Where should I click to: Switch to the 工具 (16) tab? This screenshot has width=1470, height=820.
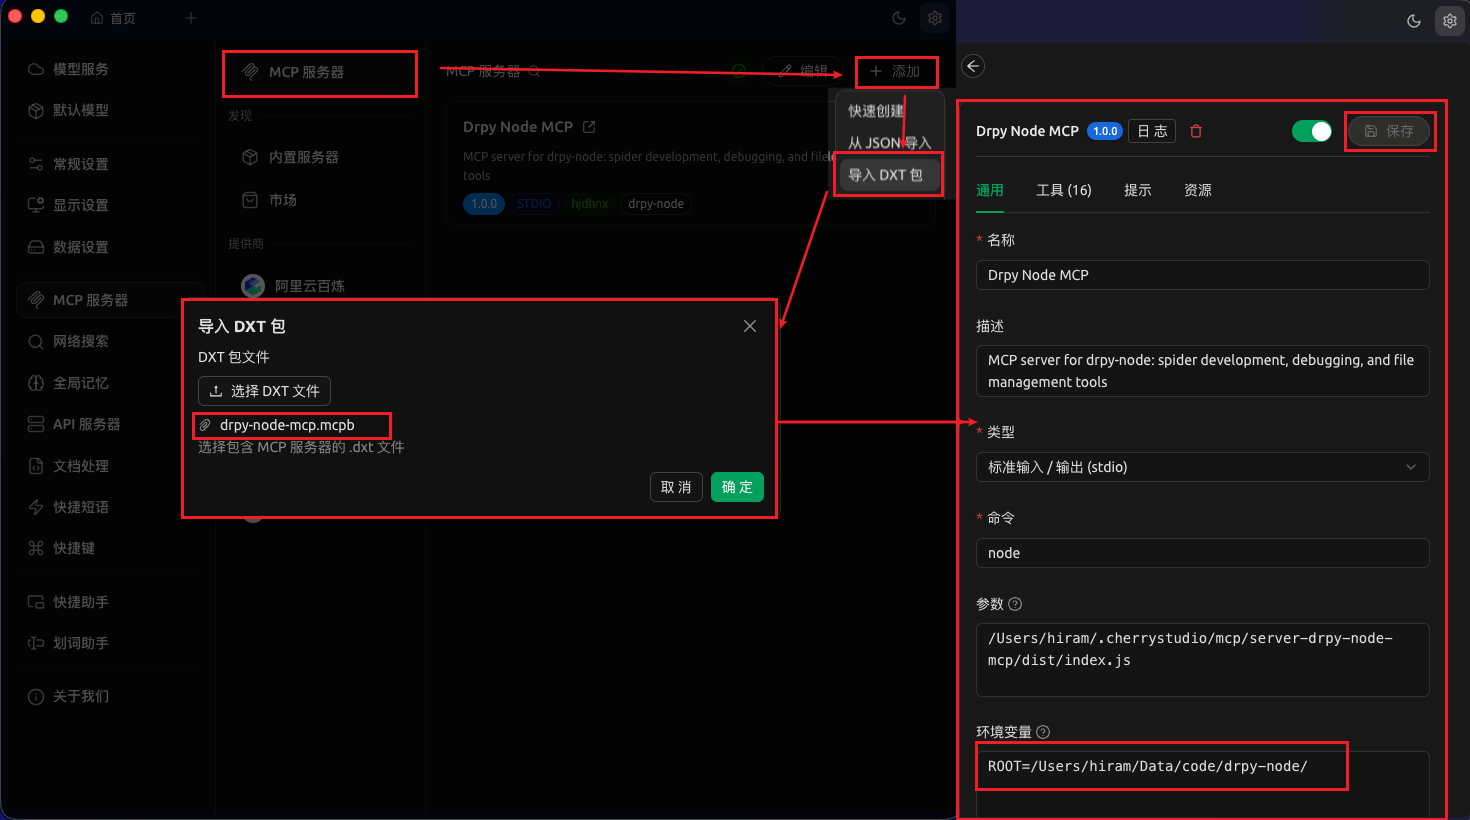point(1063,189)
